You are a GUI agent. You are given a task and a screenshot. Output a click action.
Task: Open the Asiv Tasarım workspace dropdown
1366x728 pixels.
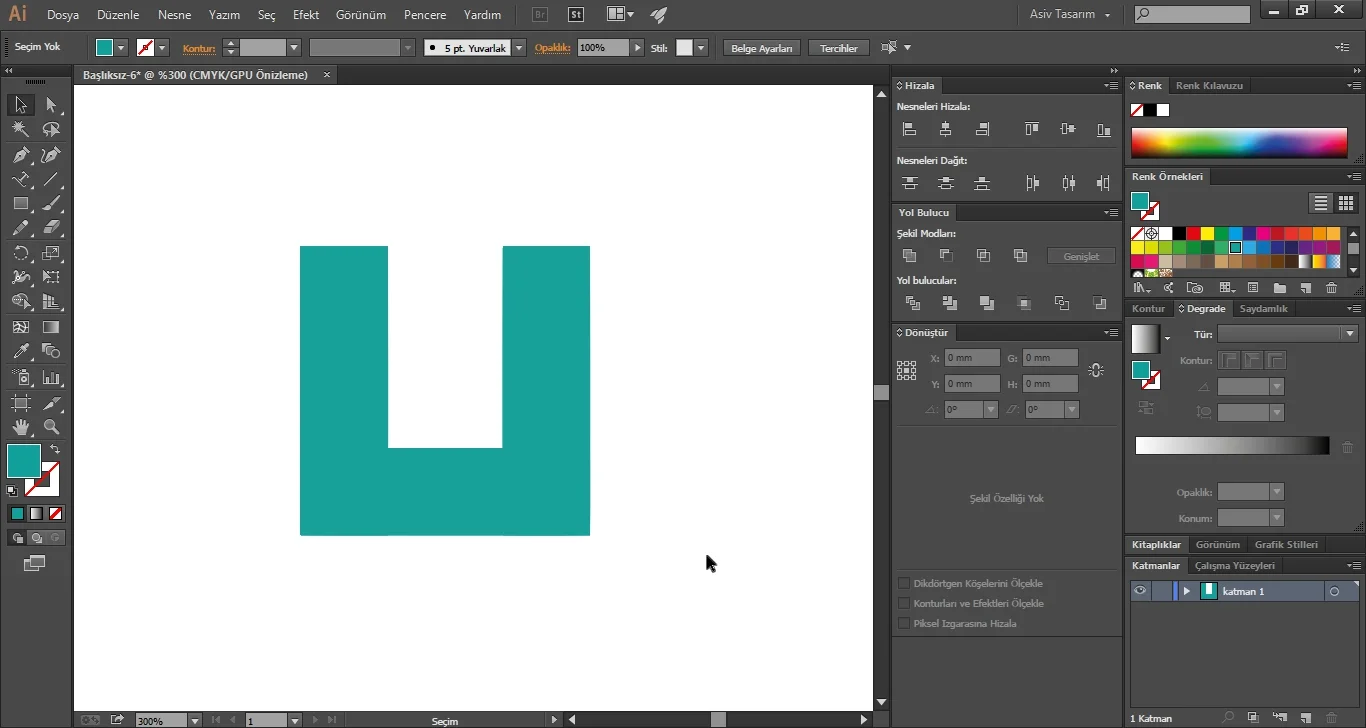coord(1070,15)
